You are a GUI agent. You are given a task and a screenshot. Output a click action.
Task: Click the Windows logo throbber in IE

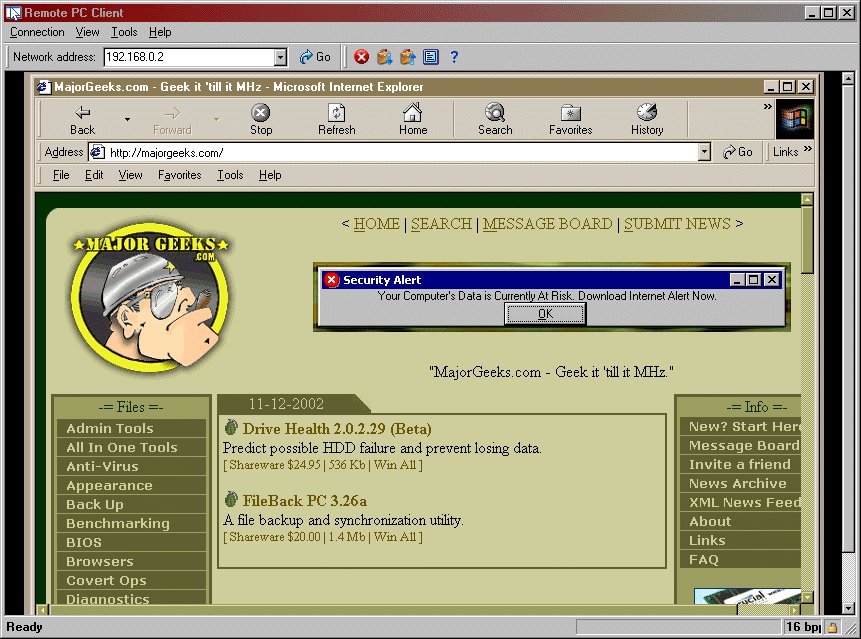795,119
